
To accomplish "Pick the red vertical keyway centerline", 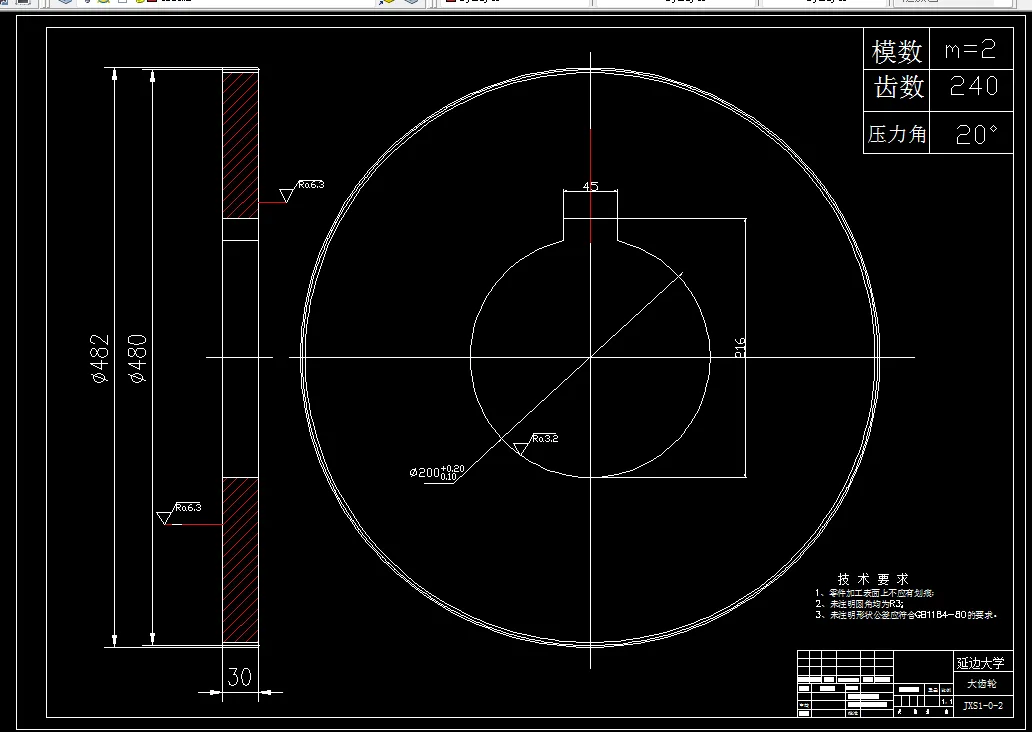I will (x=590, y=186).
